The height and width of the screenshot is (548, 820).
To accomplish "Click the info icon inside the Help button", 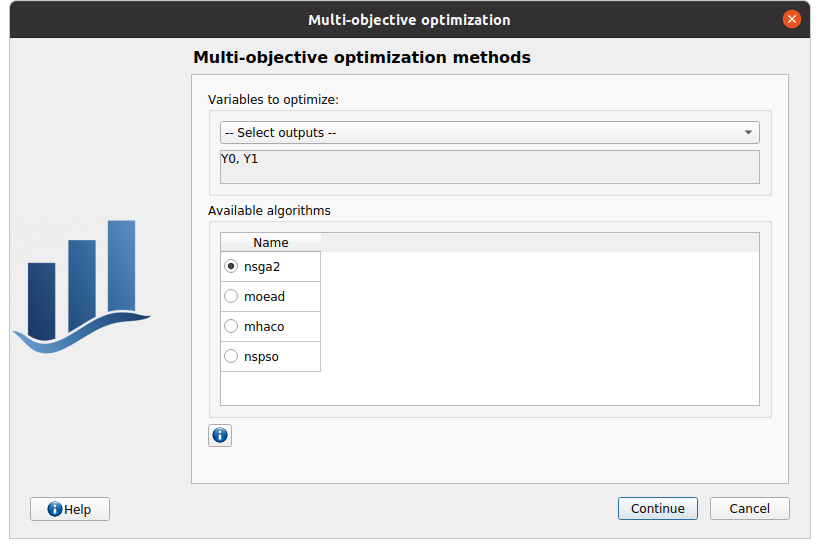I will click(x=55, y=509).
